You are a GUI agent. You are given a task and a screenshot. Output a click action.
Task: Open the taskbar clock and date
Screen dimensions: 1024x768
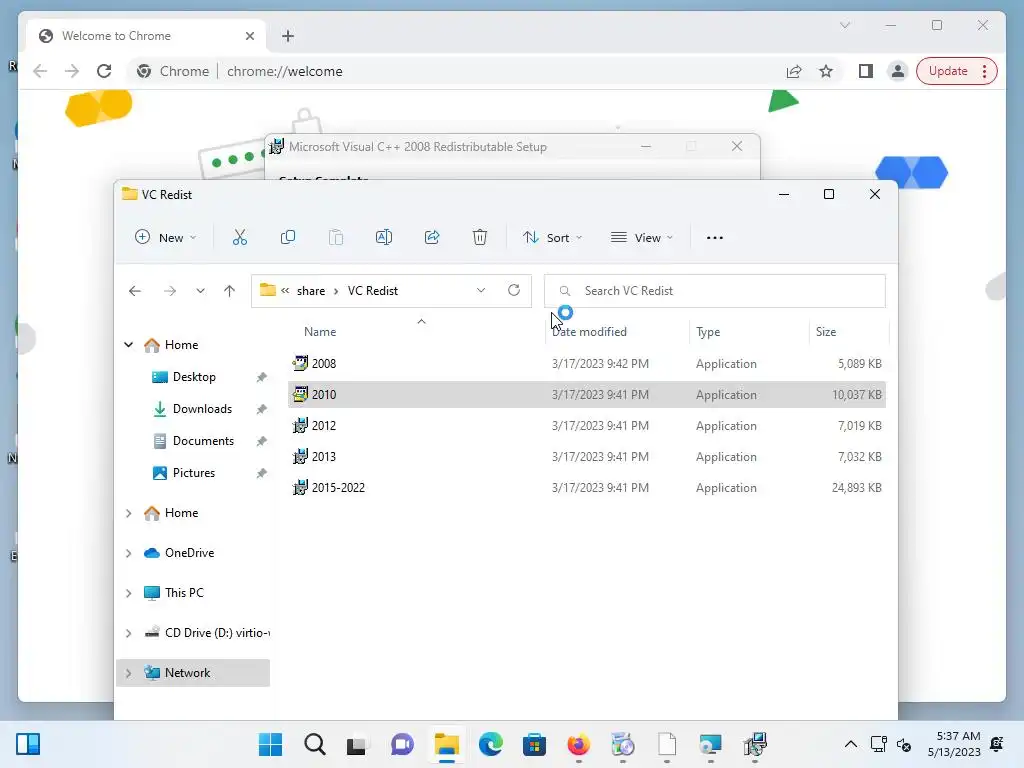tap(954, 744)
